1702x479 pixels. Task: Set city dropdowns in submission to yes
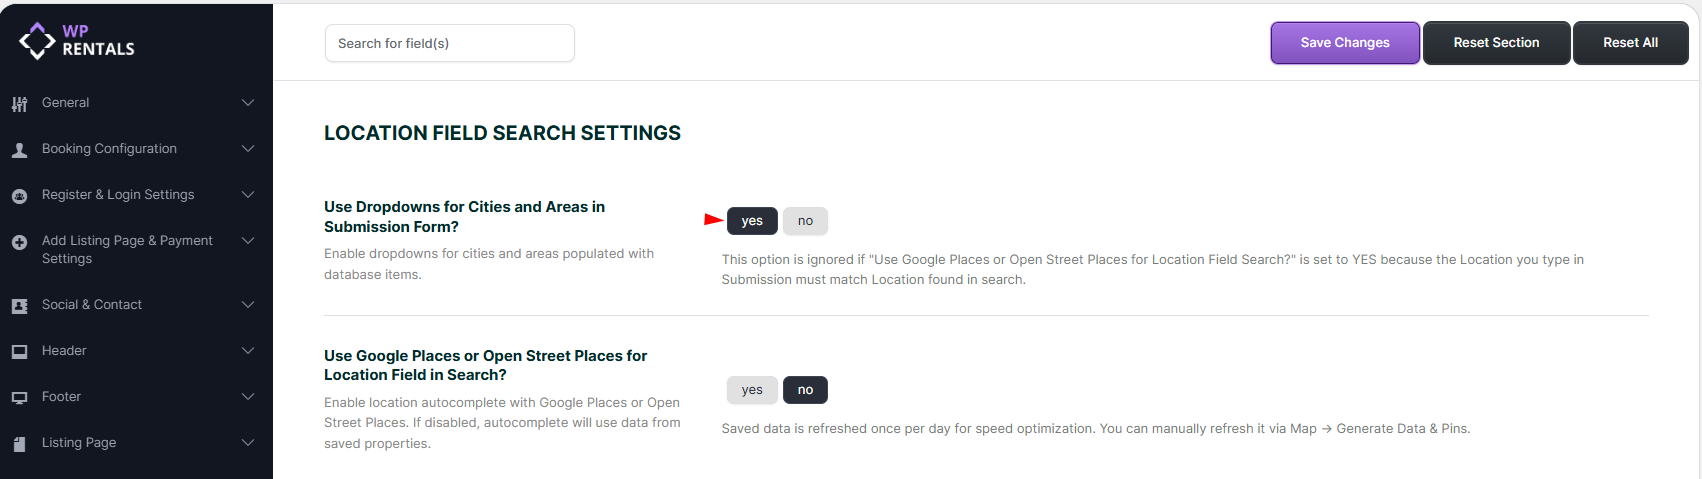tap(752, 221)
